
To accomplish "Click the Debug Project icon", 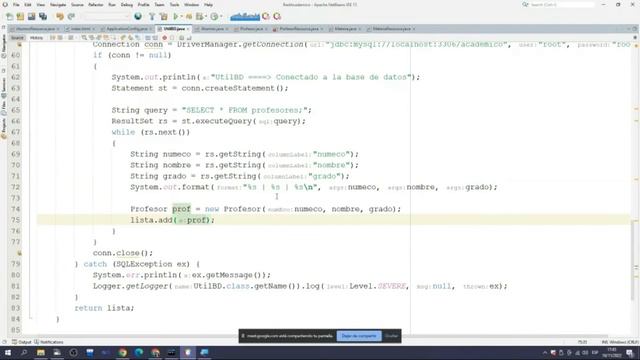I will (189, 16).
